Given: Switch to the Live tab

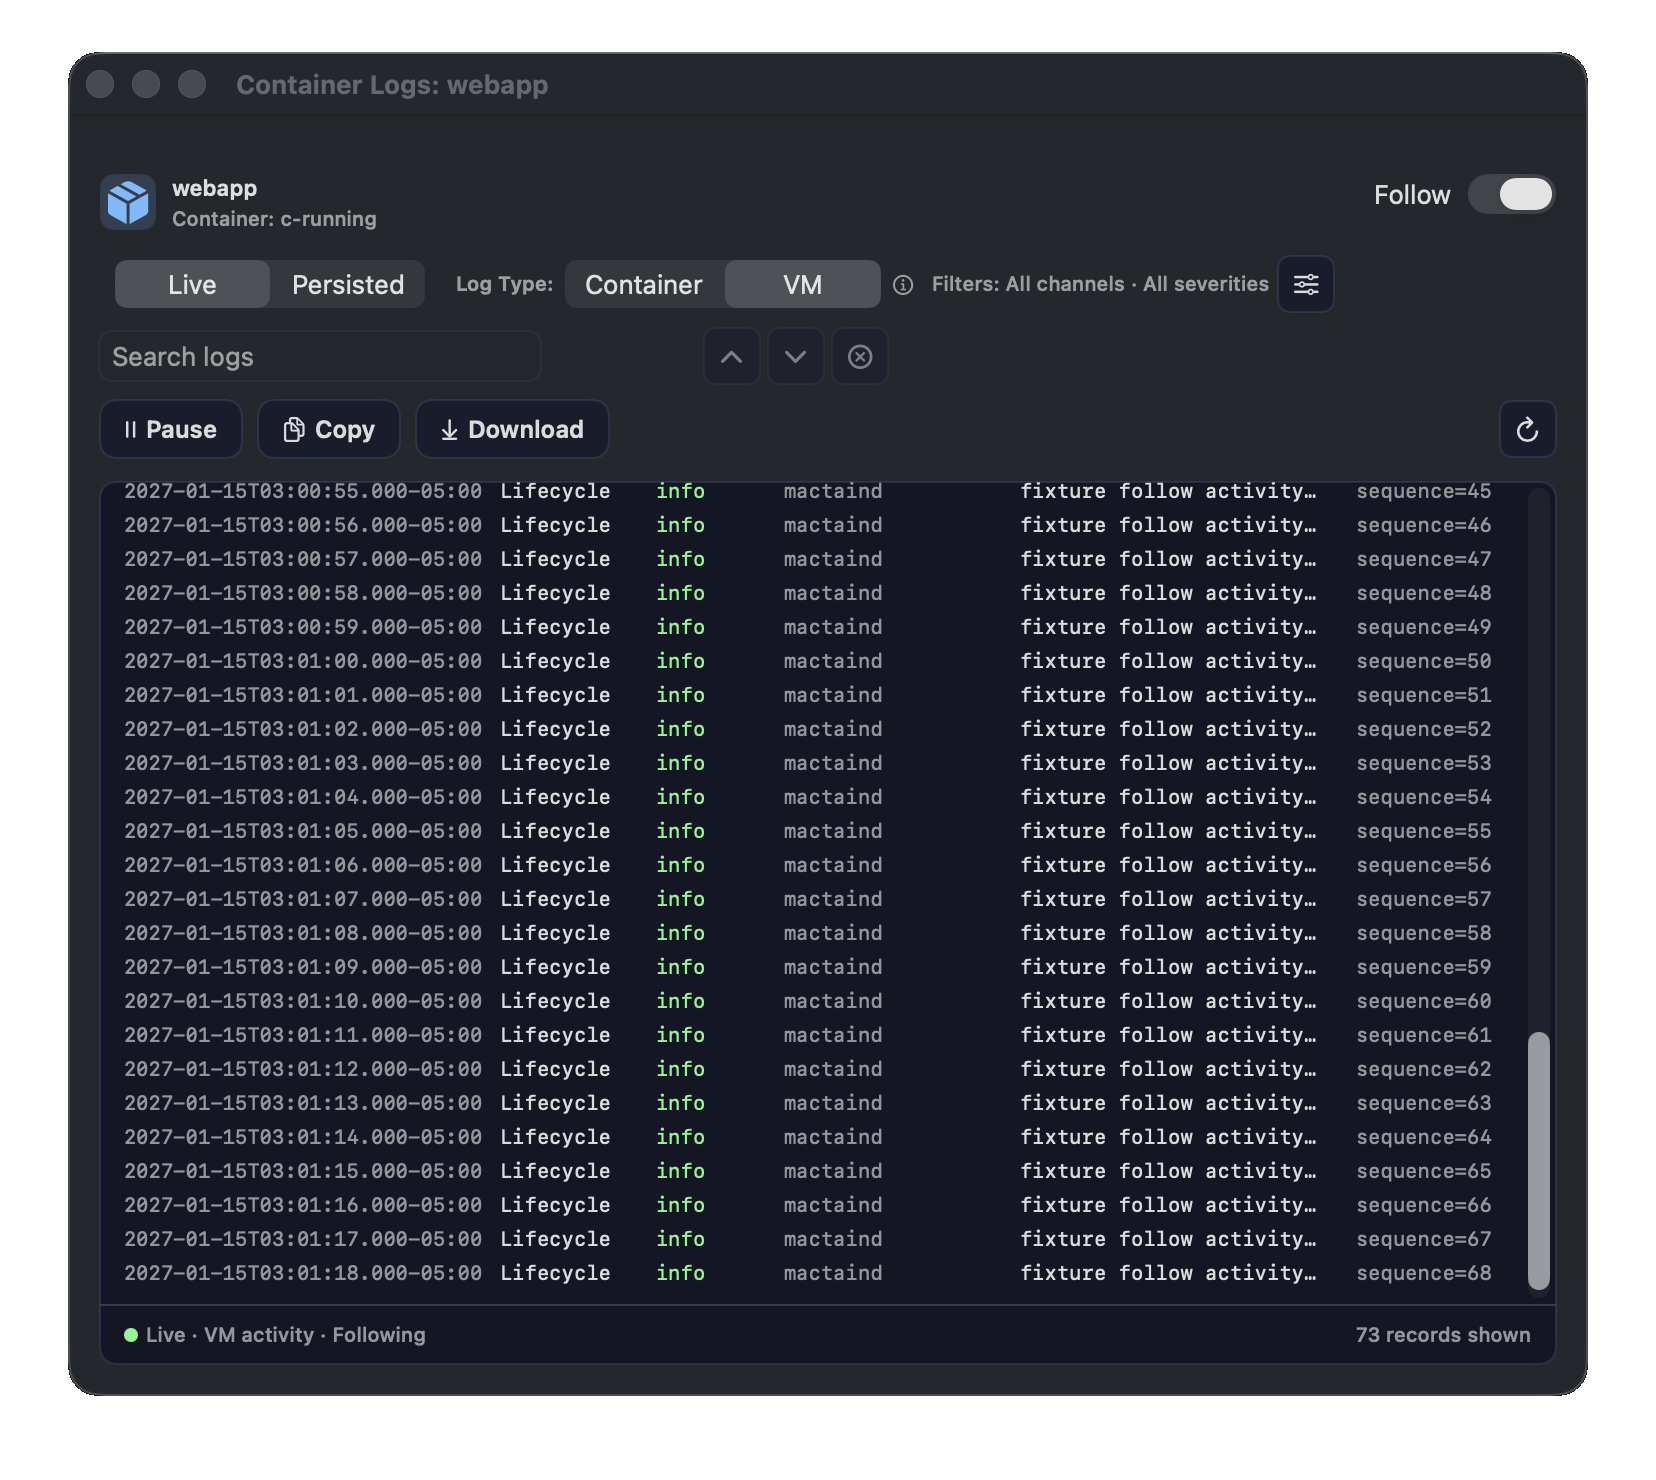Looking at the screenshot, I should click(192, 285).
